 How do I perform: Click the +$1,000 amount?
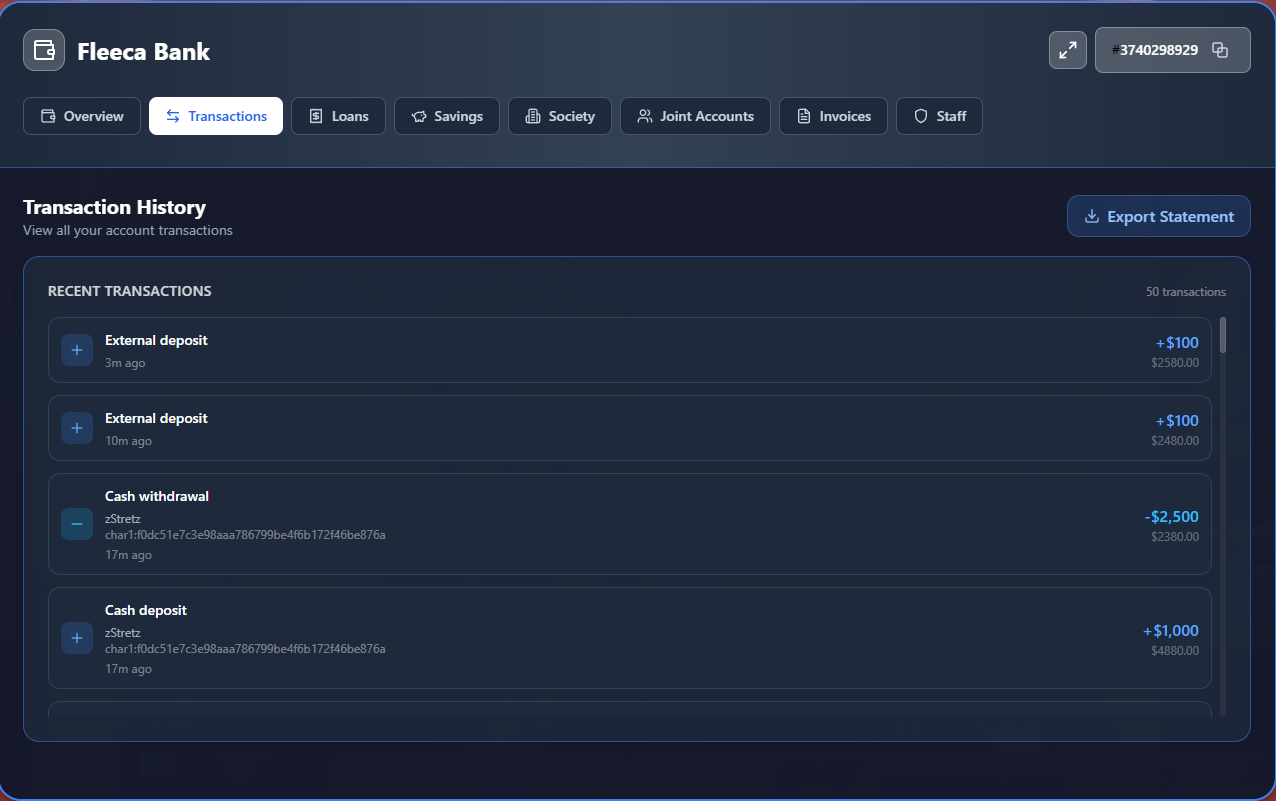[x=1171, y=631]
